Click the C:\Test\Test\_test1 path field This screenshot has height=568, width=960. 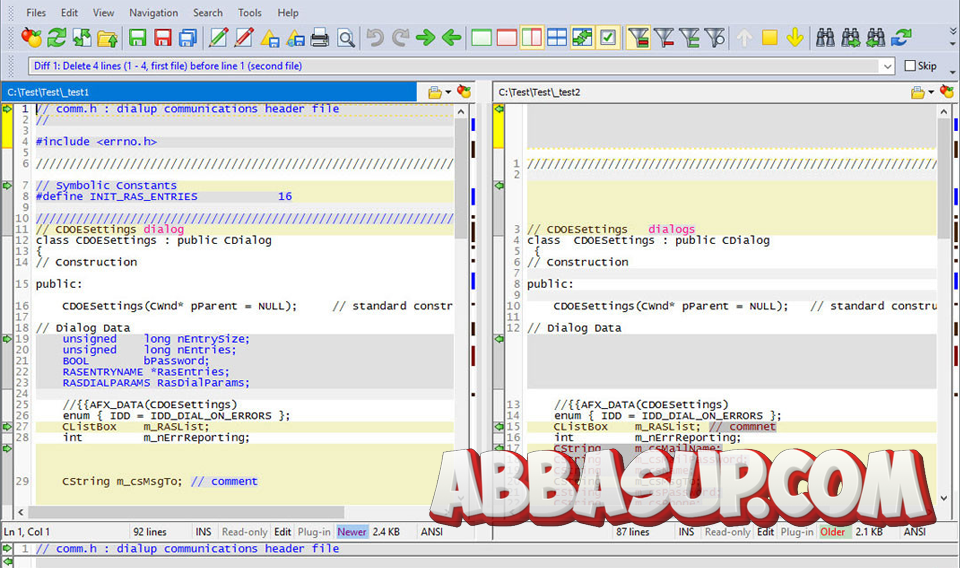pos(209,92)
